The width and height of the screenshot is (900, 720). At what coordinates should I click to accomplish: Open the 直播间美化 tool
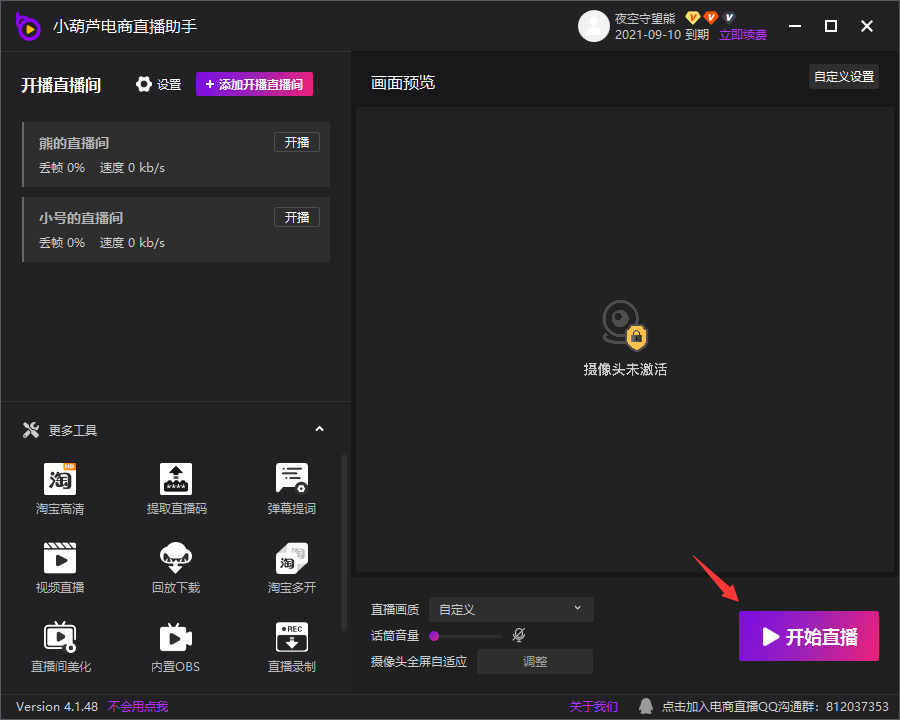click(60, 637)
